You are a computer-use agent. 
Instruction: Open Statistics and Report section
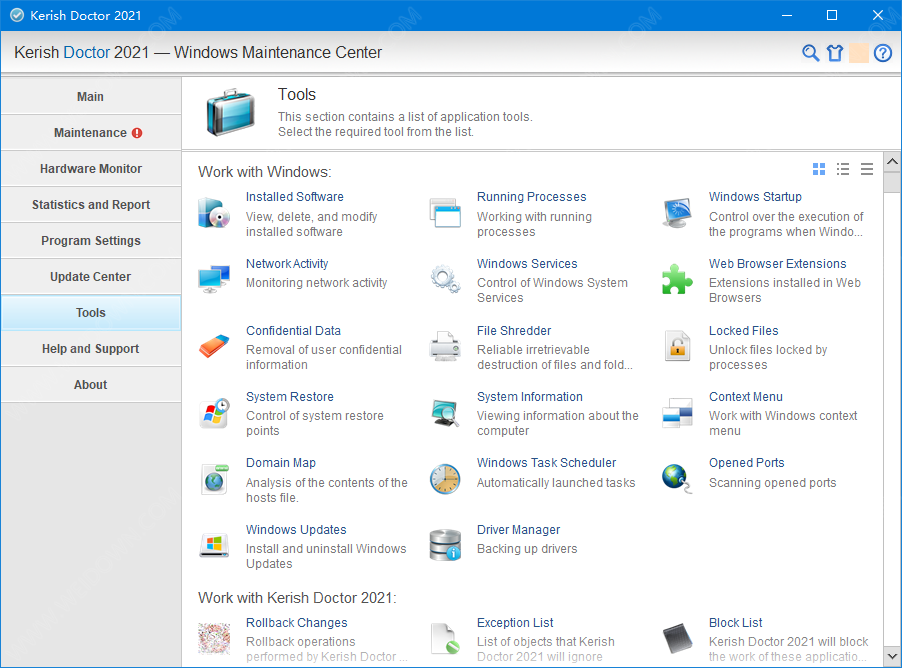pyautogui.click(x=91, y=205)
